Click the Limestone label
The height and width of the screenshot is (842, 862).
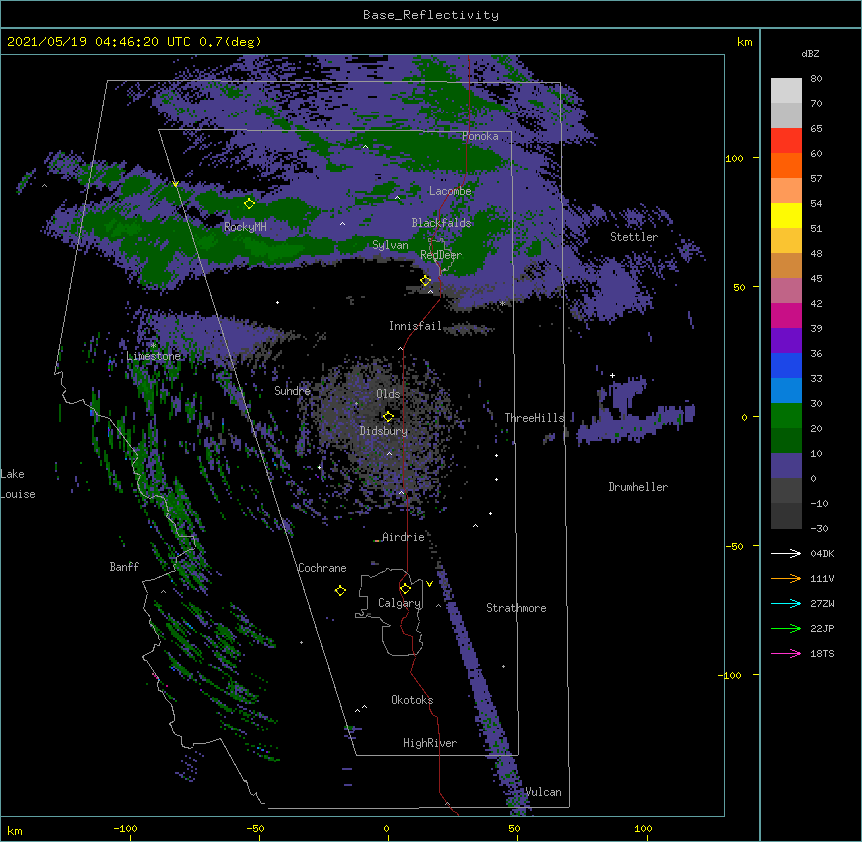point(153,356)
